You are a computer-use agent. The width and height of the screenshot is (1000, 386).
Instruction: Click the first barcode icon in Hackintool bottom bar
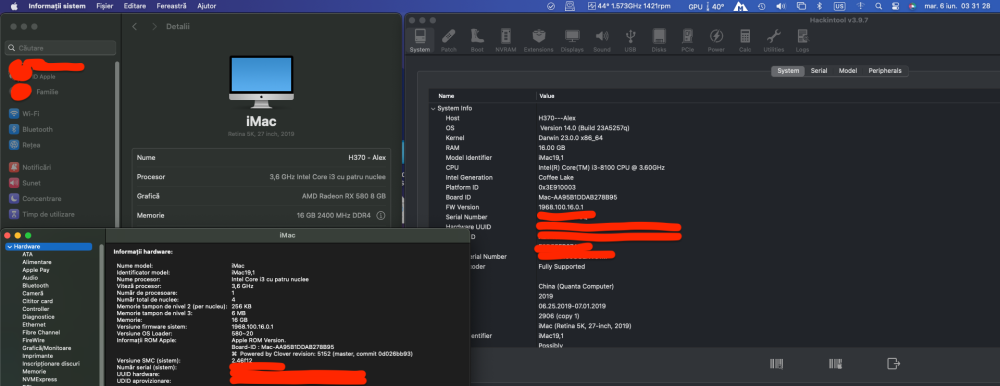[776, 364]
